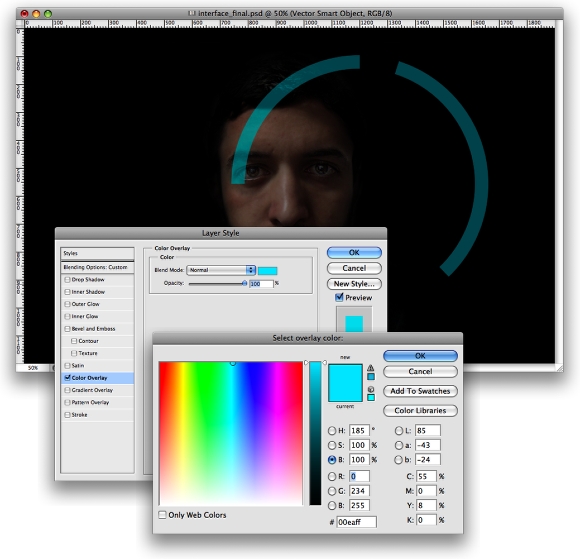Click the gamut-corrected color square
The height and width of the screenshot is (559, 580).
point(371,377)
